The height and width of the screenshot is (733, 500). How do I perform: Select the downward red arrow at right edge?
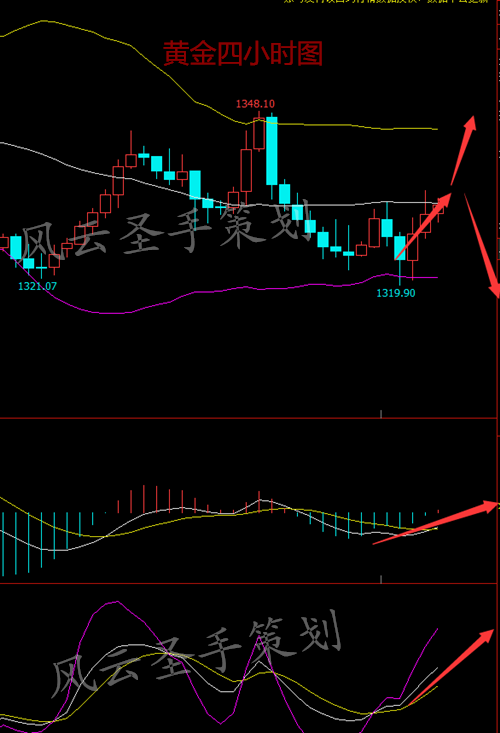pyautogui.click(x=481, y=245)
